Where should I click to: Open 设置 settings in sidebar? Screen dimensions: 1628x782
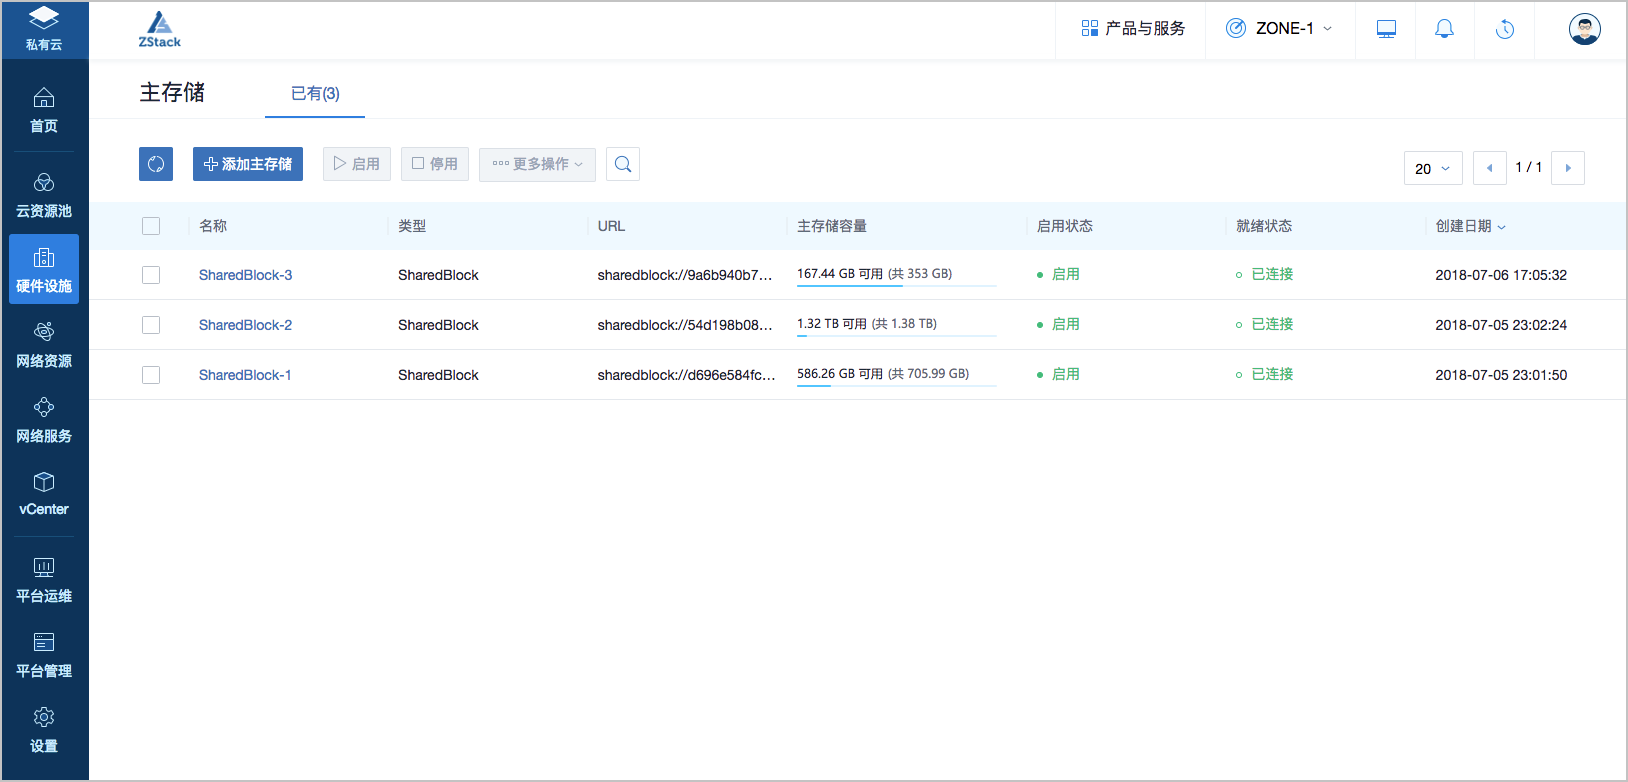point(44,730)
